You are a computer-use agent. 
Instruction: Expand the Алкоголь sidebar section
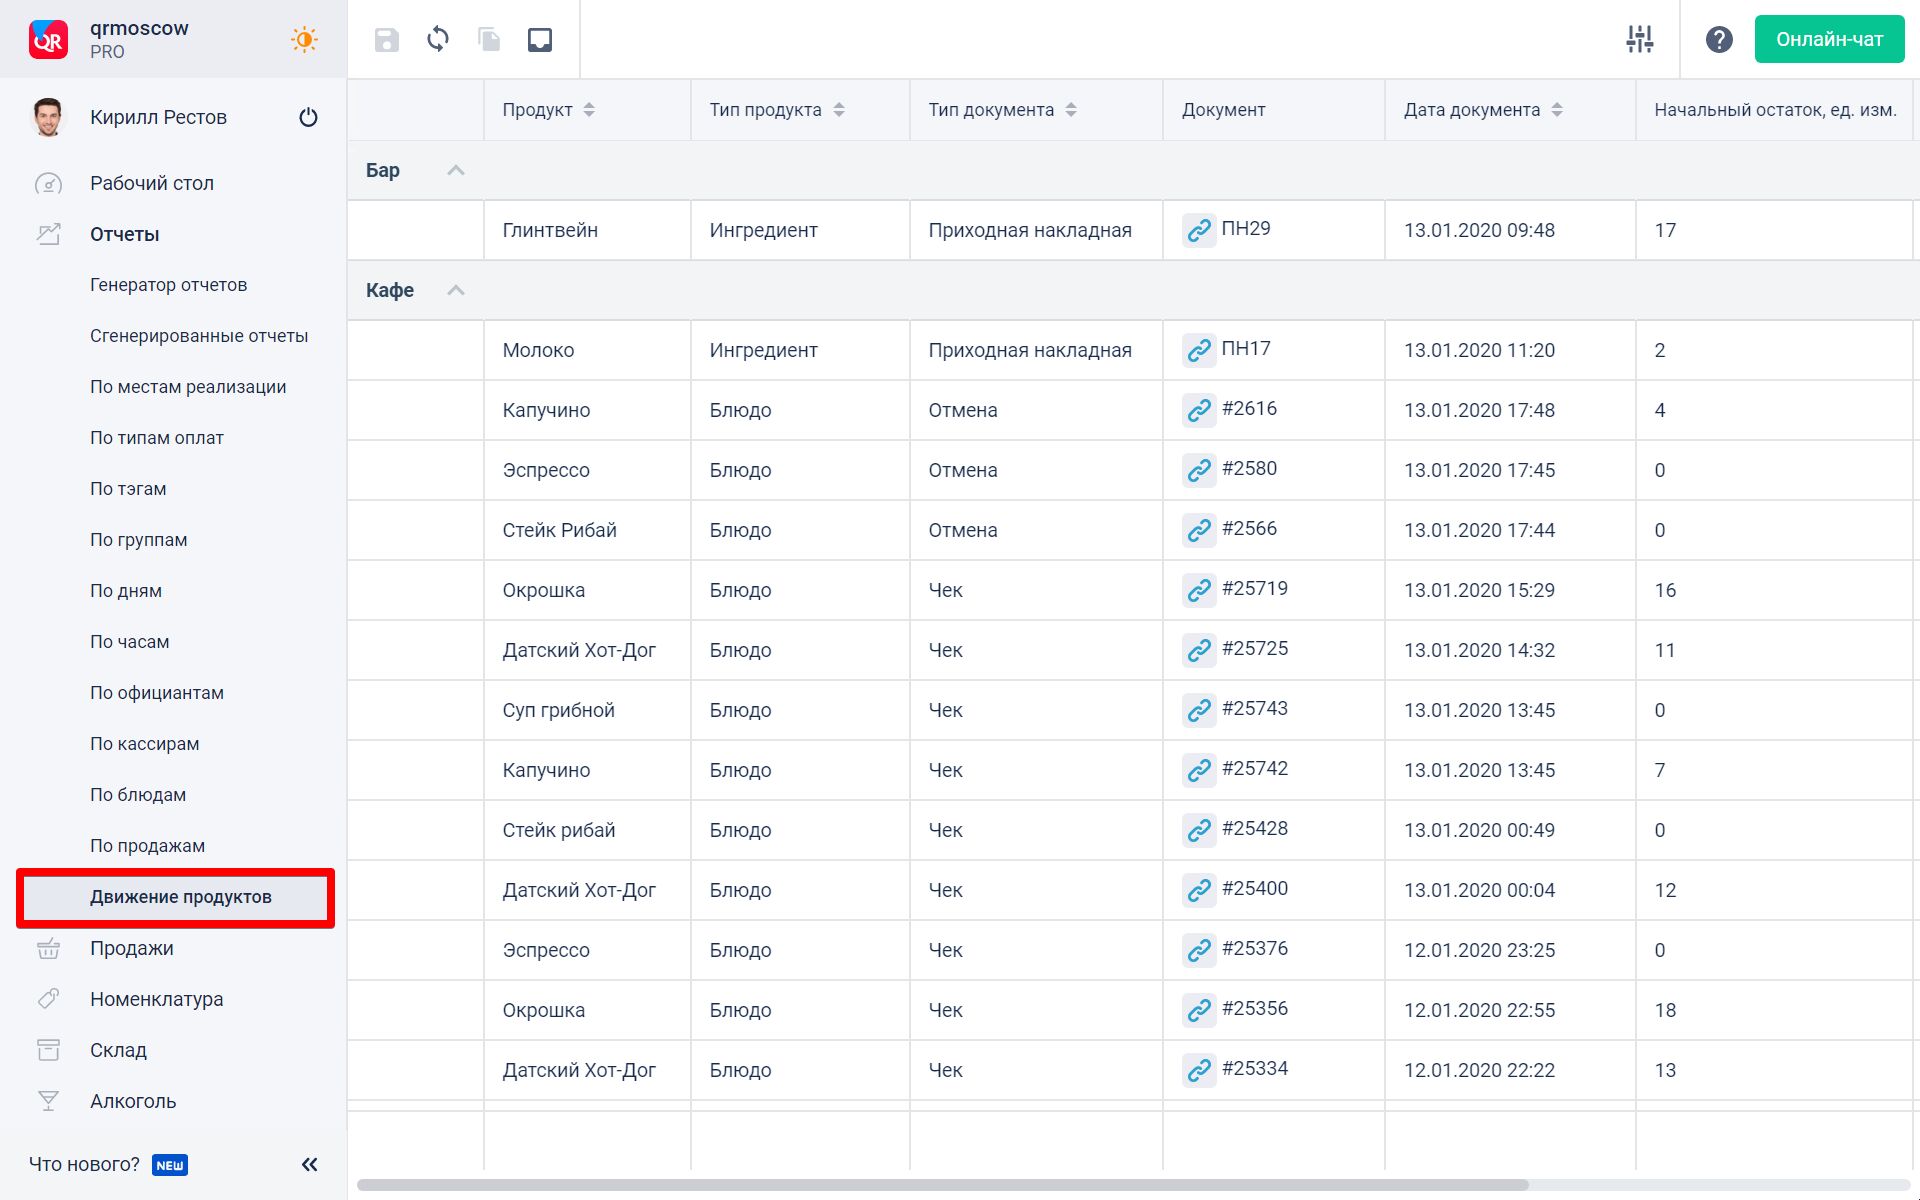[x=133, y=1101]
